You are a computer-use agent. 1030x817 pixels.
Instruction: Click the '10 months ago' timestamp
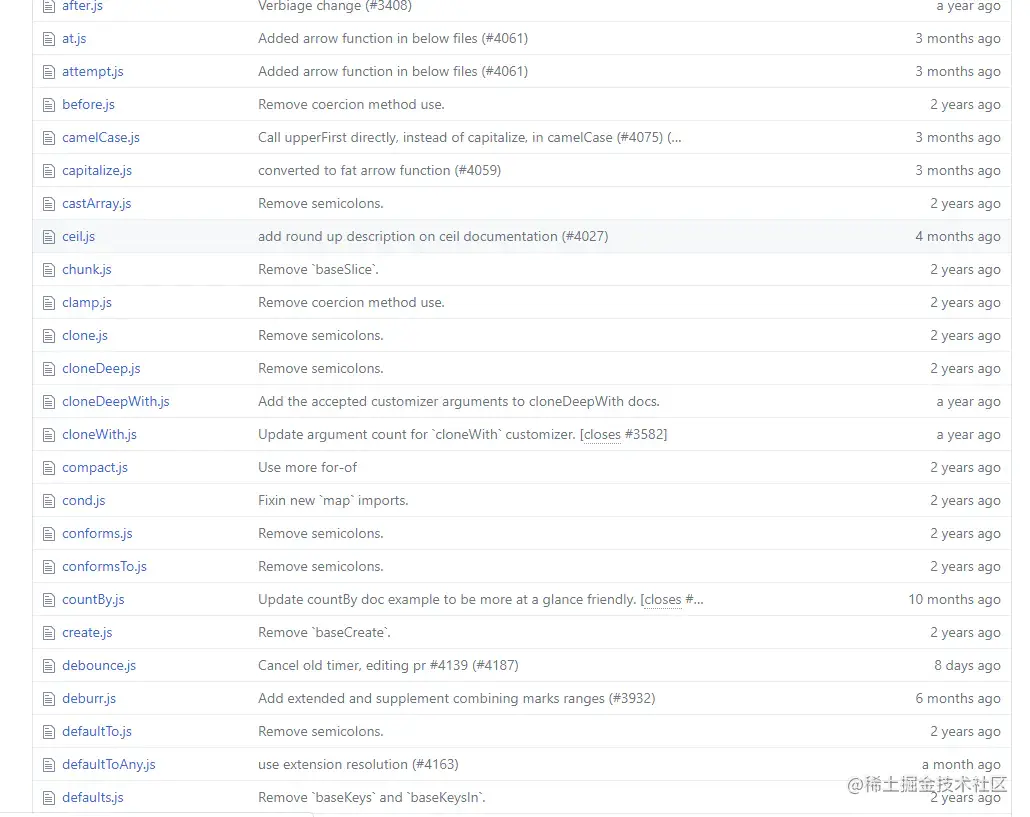954,600
